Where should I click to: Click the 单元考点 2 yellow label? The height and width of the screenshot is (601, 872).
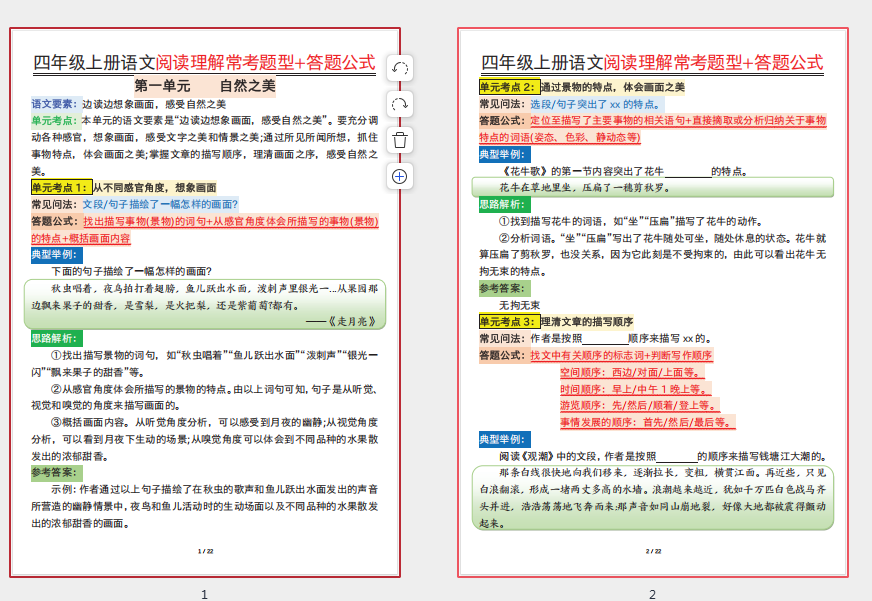click(508, 87)
